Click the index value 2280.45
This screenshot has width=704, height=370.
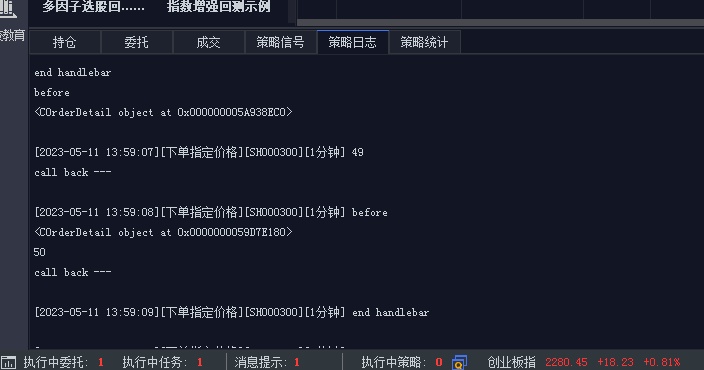pyautogui.click(x=566, y=362)
